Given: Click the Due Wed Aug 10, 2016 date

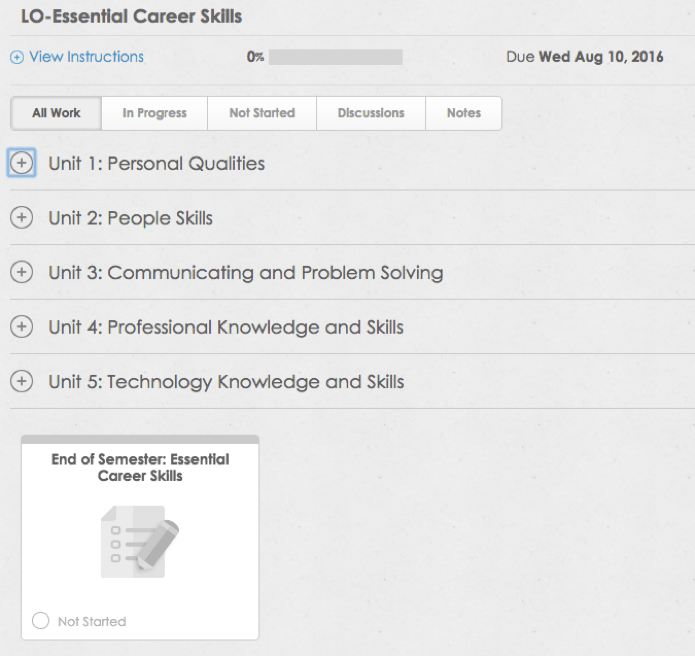Looking at the screenshot, I should tap(585, 57).
